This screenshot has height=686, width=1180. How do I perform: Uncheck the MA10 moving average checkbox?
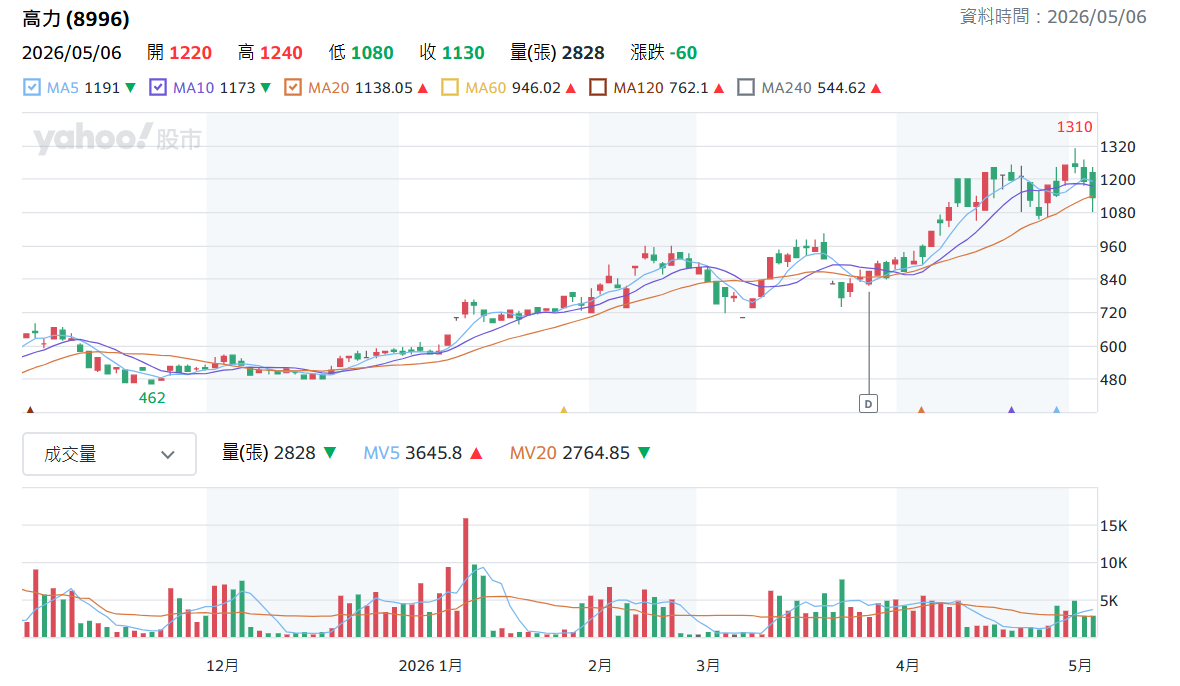pos(157,88)
